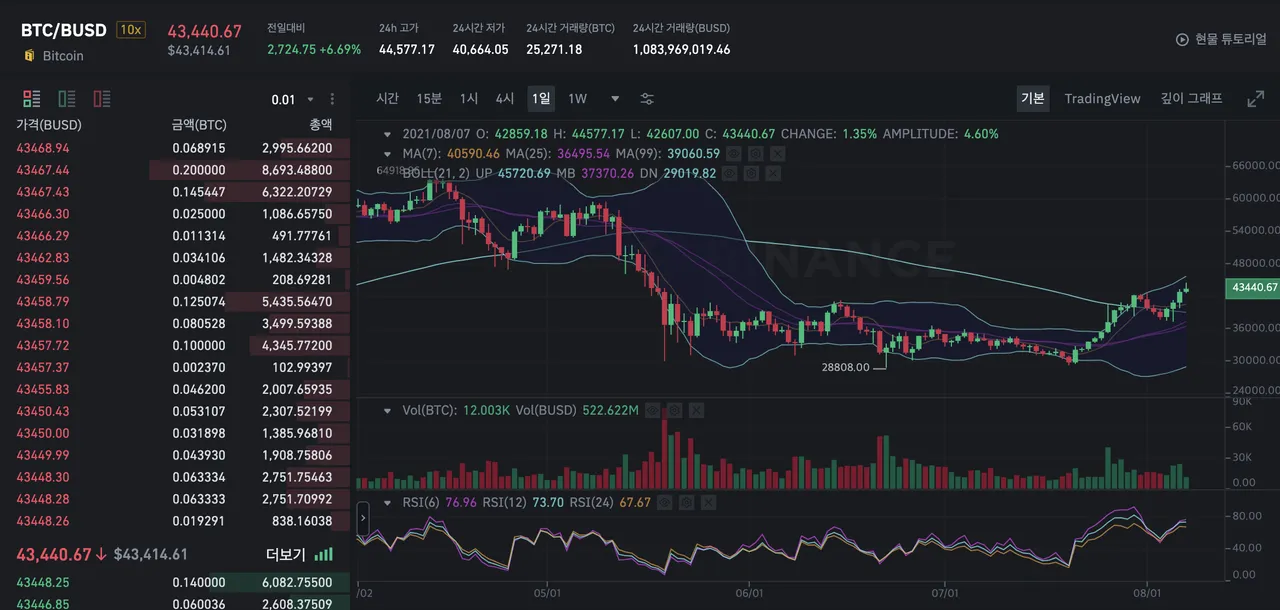Collapse the RSI panel arrow
Image resolution: width=1280 pixels, height=610 pixels.
[x=389, y=503]
